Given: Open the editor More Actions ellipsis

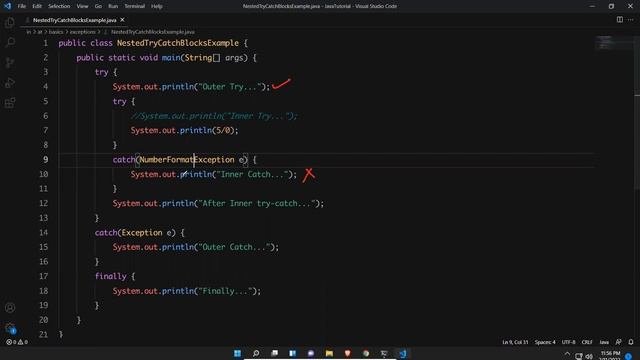Looking at the screenshot, I should point(631,20).
